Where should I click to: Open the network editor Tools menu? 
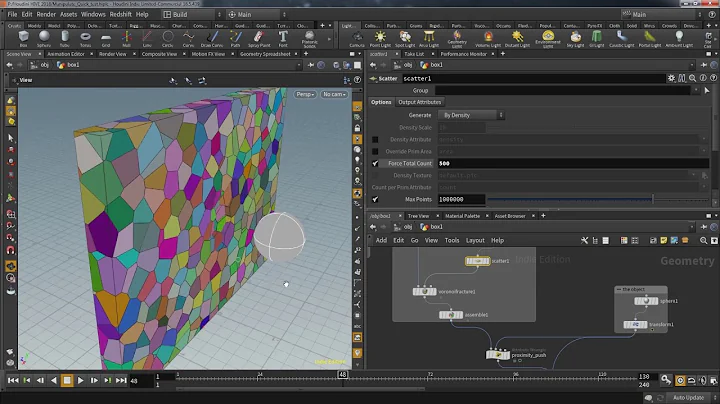(452, 241)
